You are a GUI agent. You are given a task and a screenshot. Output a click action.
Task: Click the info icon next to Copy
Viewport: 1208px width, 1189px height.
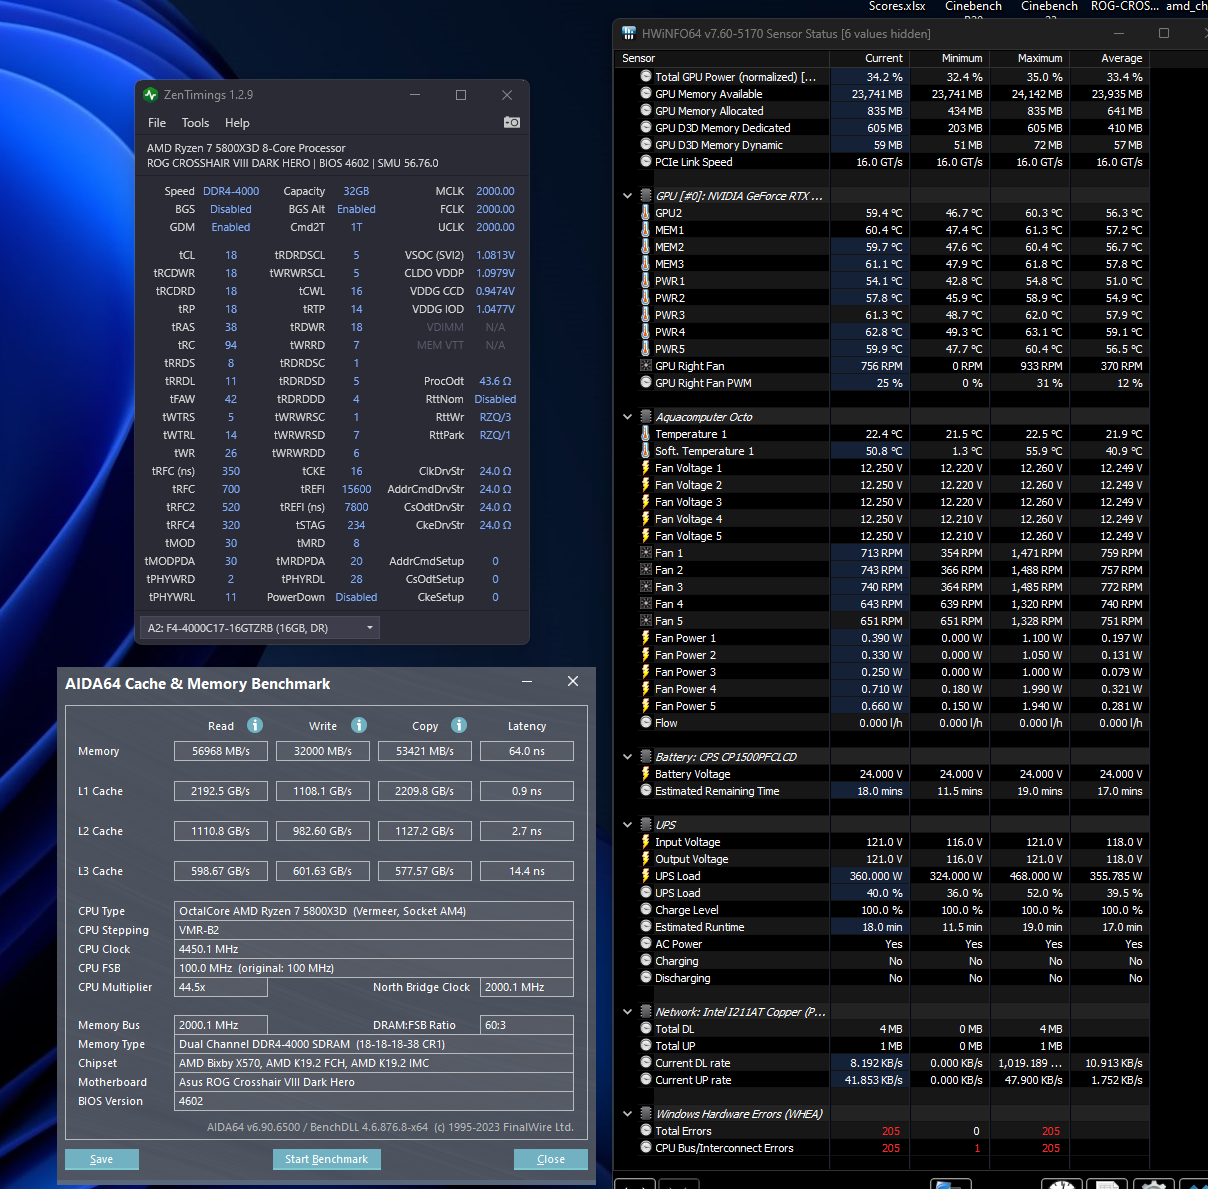(459, 725)
